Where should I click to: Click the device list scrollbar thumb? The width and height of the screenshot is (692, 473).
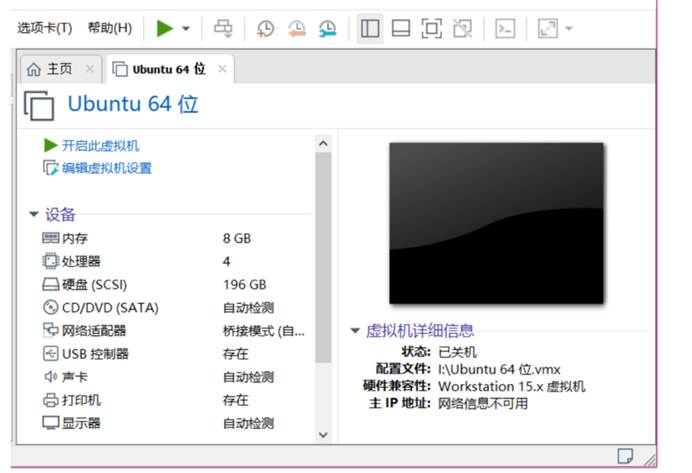323,257
